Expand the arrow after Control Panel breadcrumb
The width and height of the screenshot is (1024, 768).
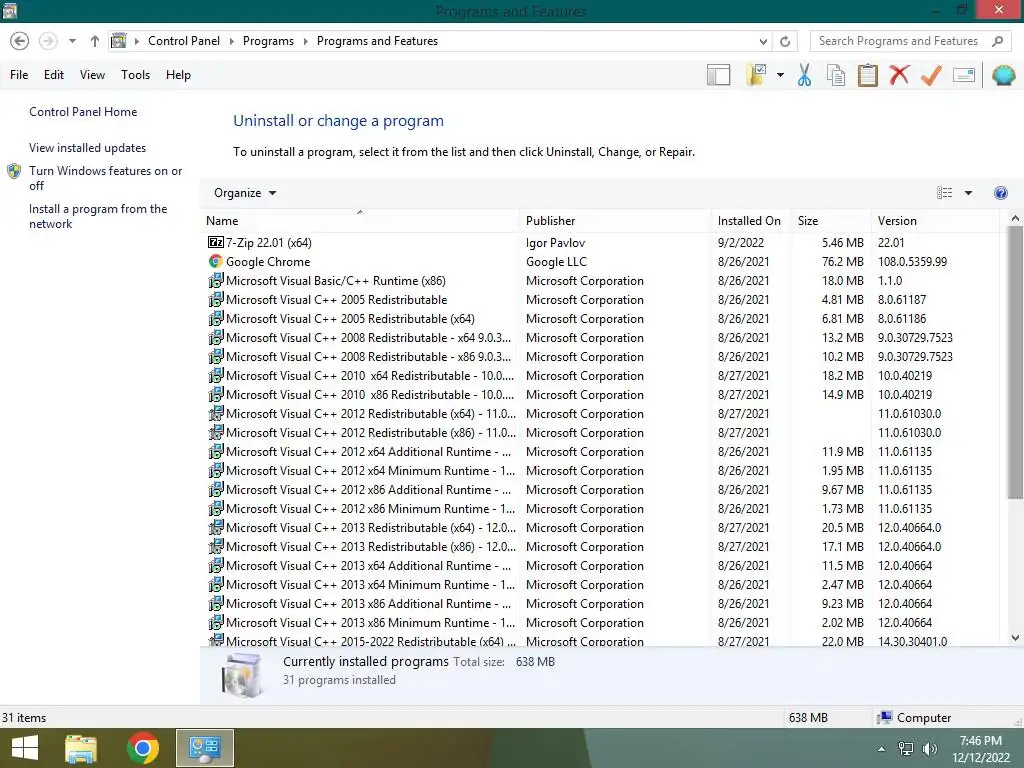coord(231,41)
